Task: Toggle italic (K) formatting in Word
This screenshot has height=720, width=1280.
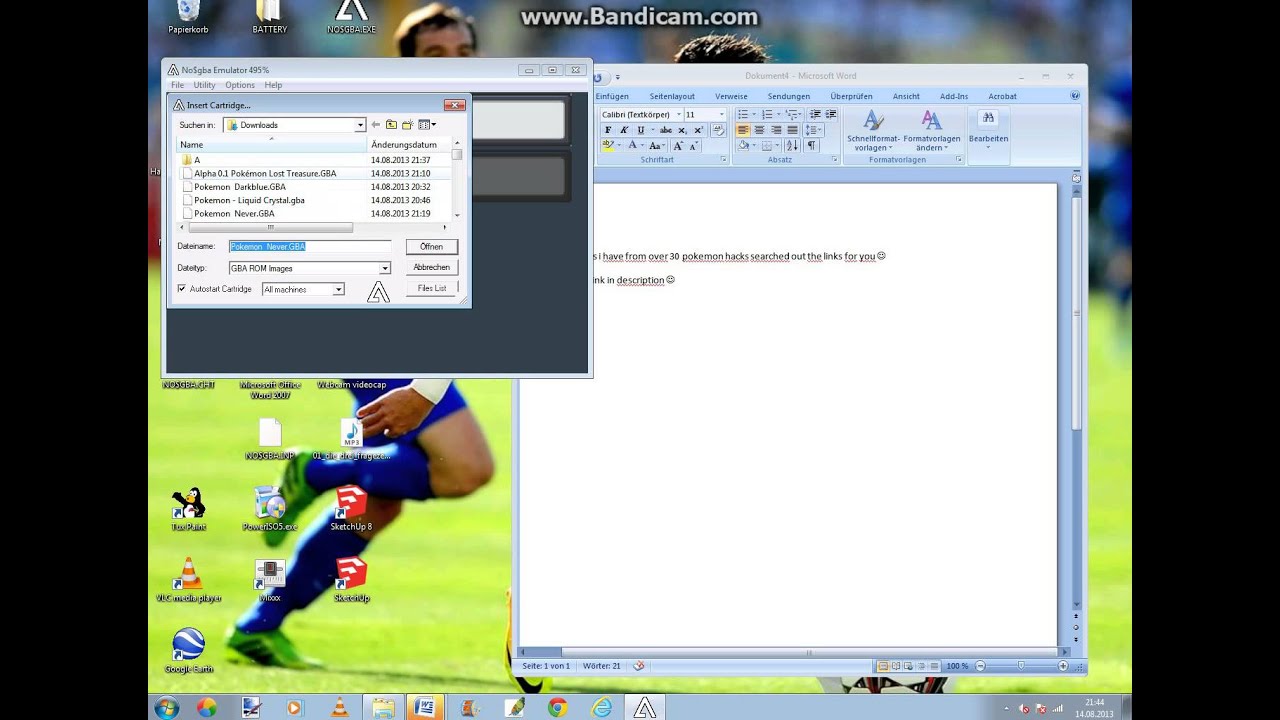Action: 624,130
